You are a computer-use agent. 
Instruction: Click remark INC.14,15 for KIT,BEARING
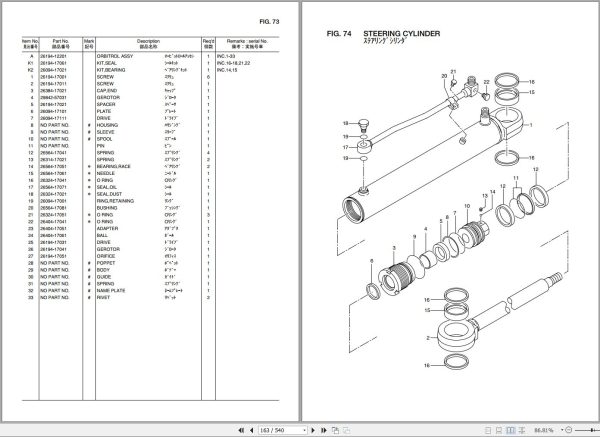[x=227, y=70]
